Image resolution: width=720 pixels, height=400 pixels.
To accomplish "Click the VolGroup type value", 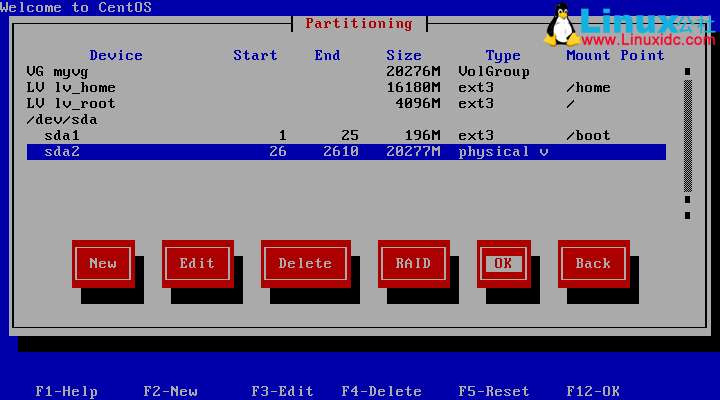I will [494, 72].
